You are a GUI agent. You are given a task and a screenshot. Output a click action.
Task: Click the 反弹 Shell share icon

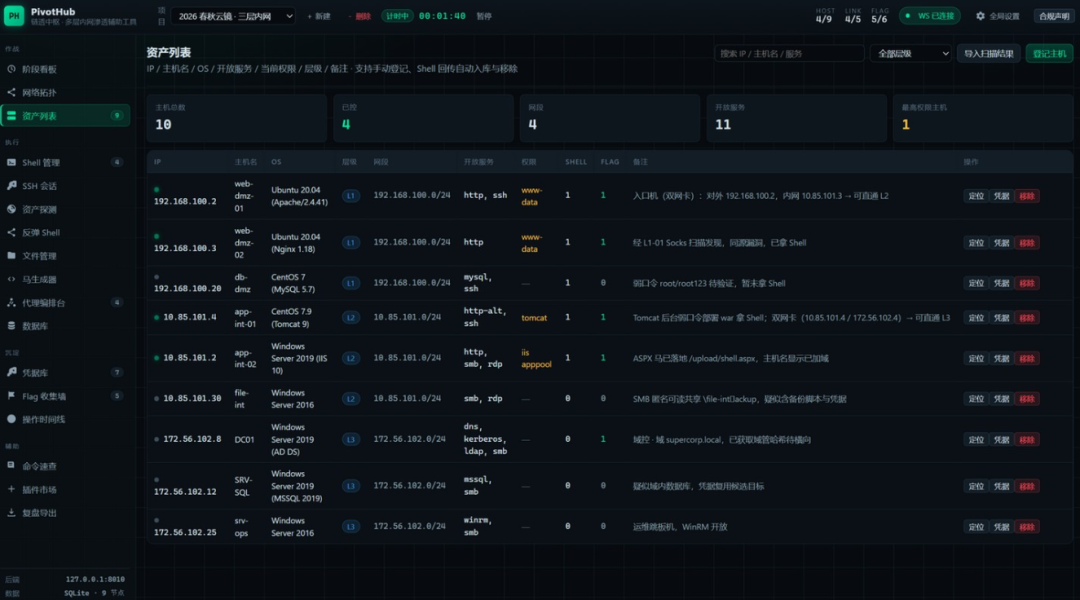[11, 233]
